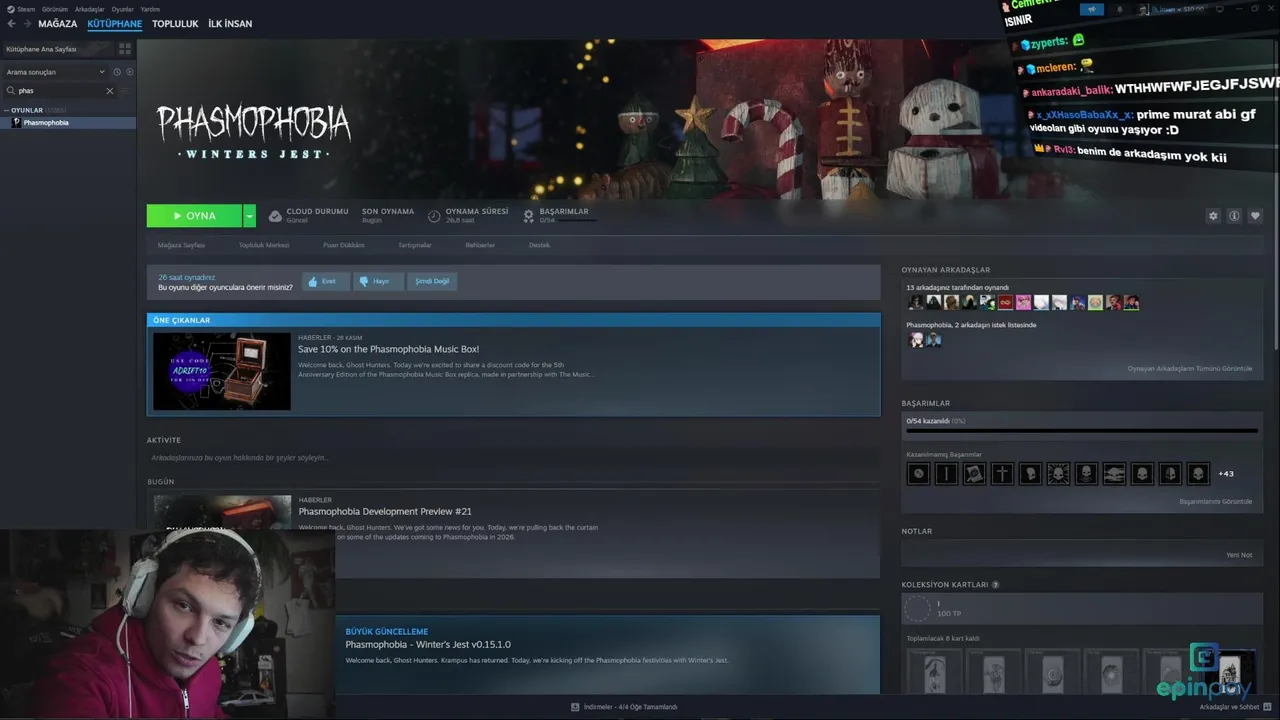Image resolution: width=1280 pixels, height=720 pixels.
Task: Click the pink friend avatar
Action: (1023, 302)
